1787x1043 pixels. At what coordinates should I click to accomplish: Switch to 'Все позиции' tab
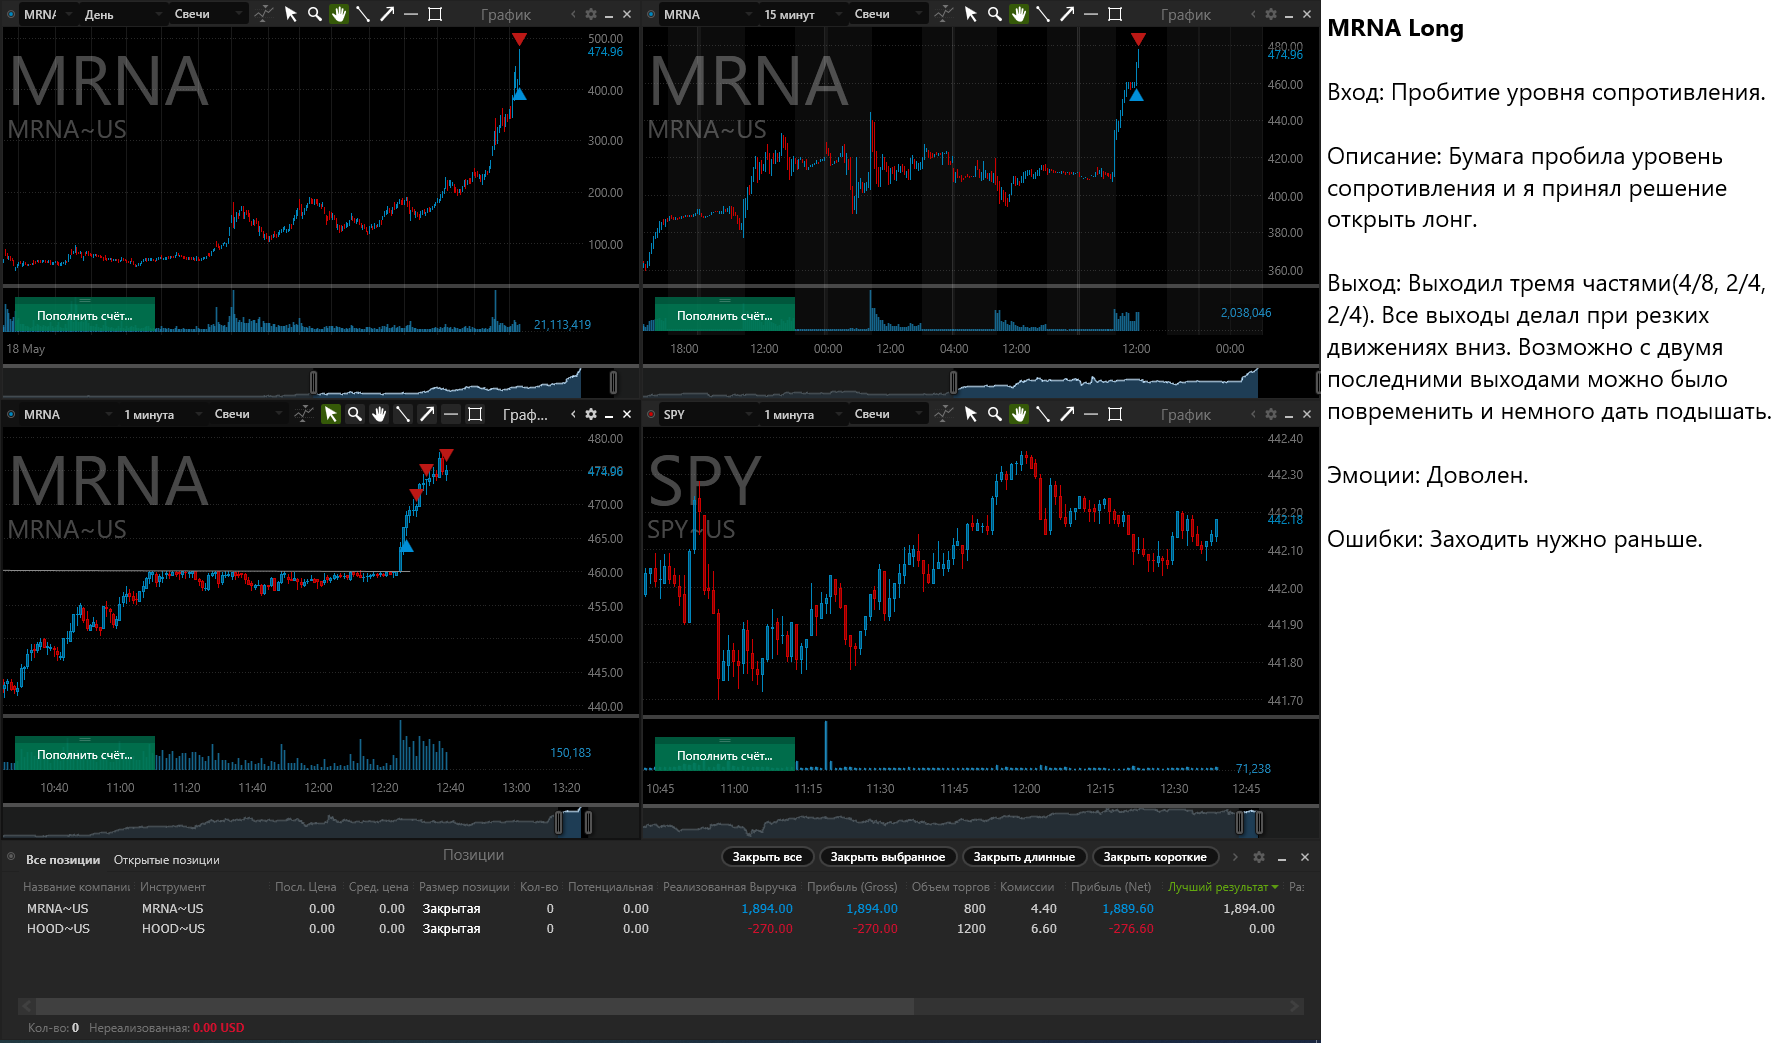pos(63,860)
